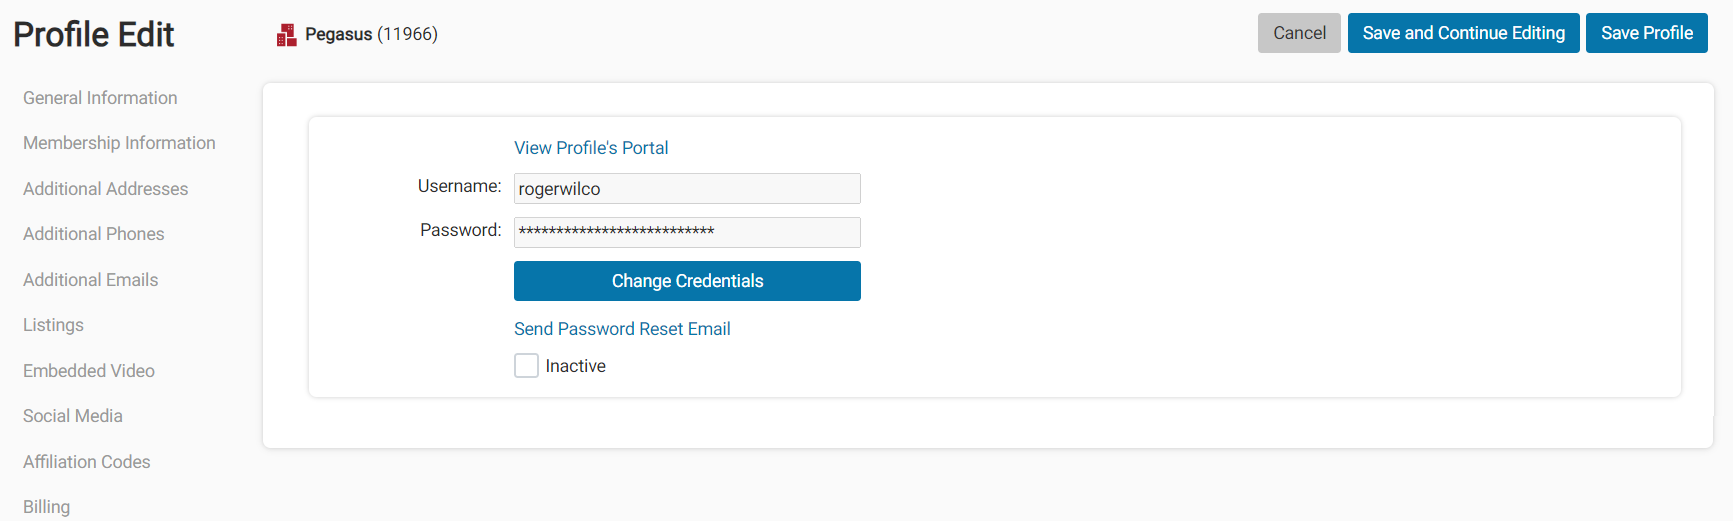Navigate to Listings section
This screenshot has width=1733, height=521.
tap(53, 325)
